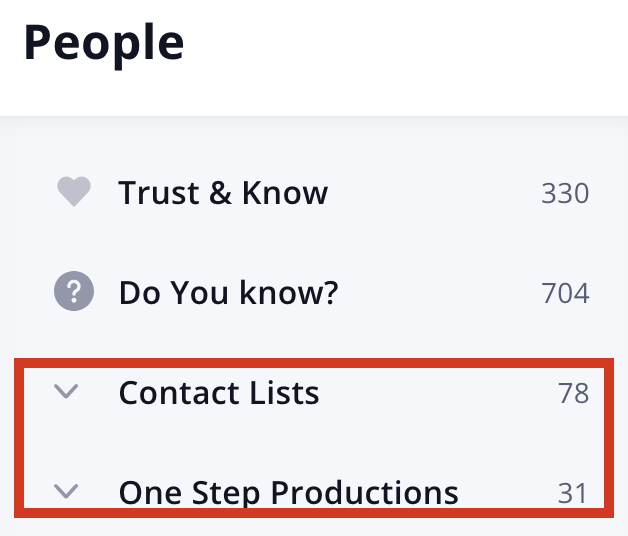The width and height of the screenshot is (628, 536).
Task: Click the heart icon beside Trust & Know
Action: point(74,191)
